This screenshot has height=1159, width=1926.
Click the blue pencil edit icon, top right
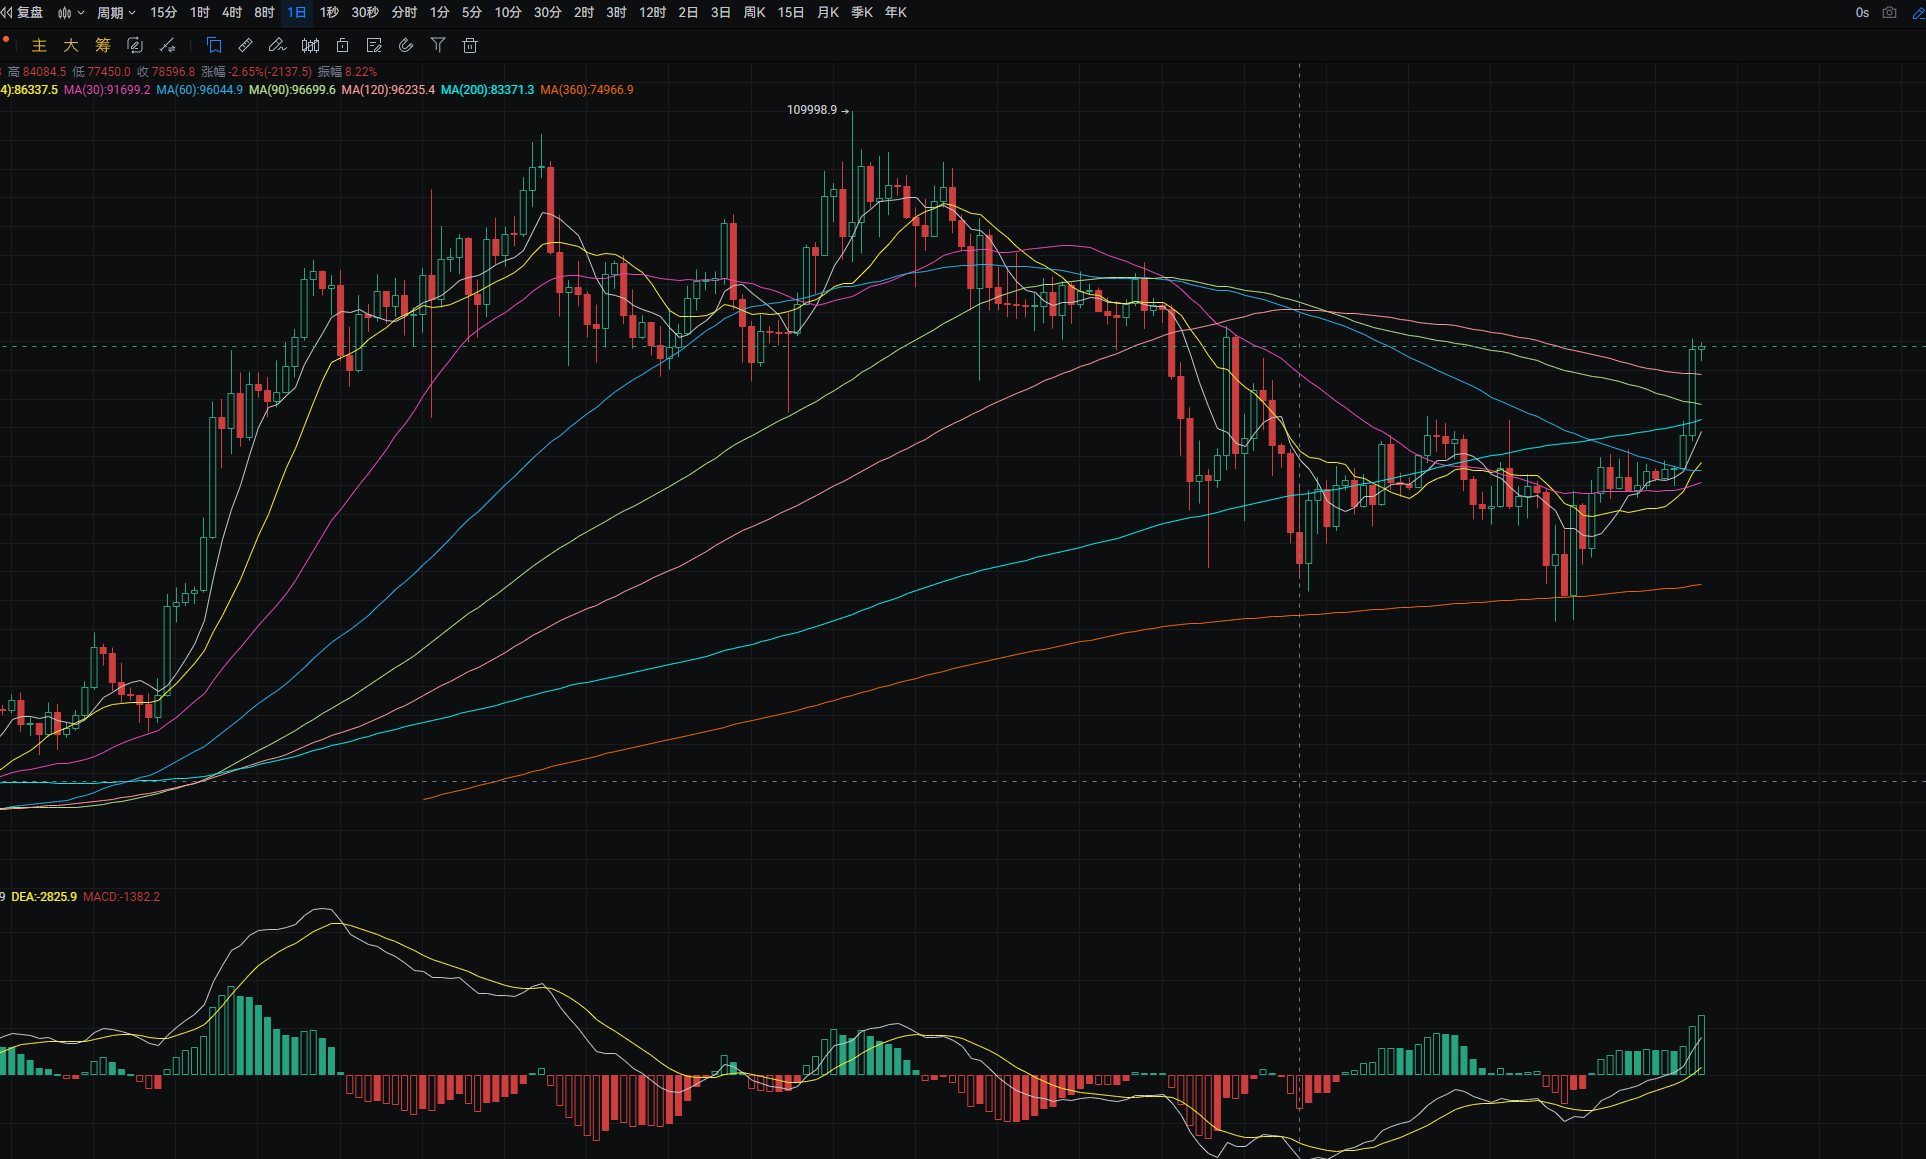[1918, 13]
